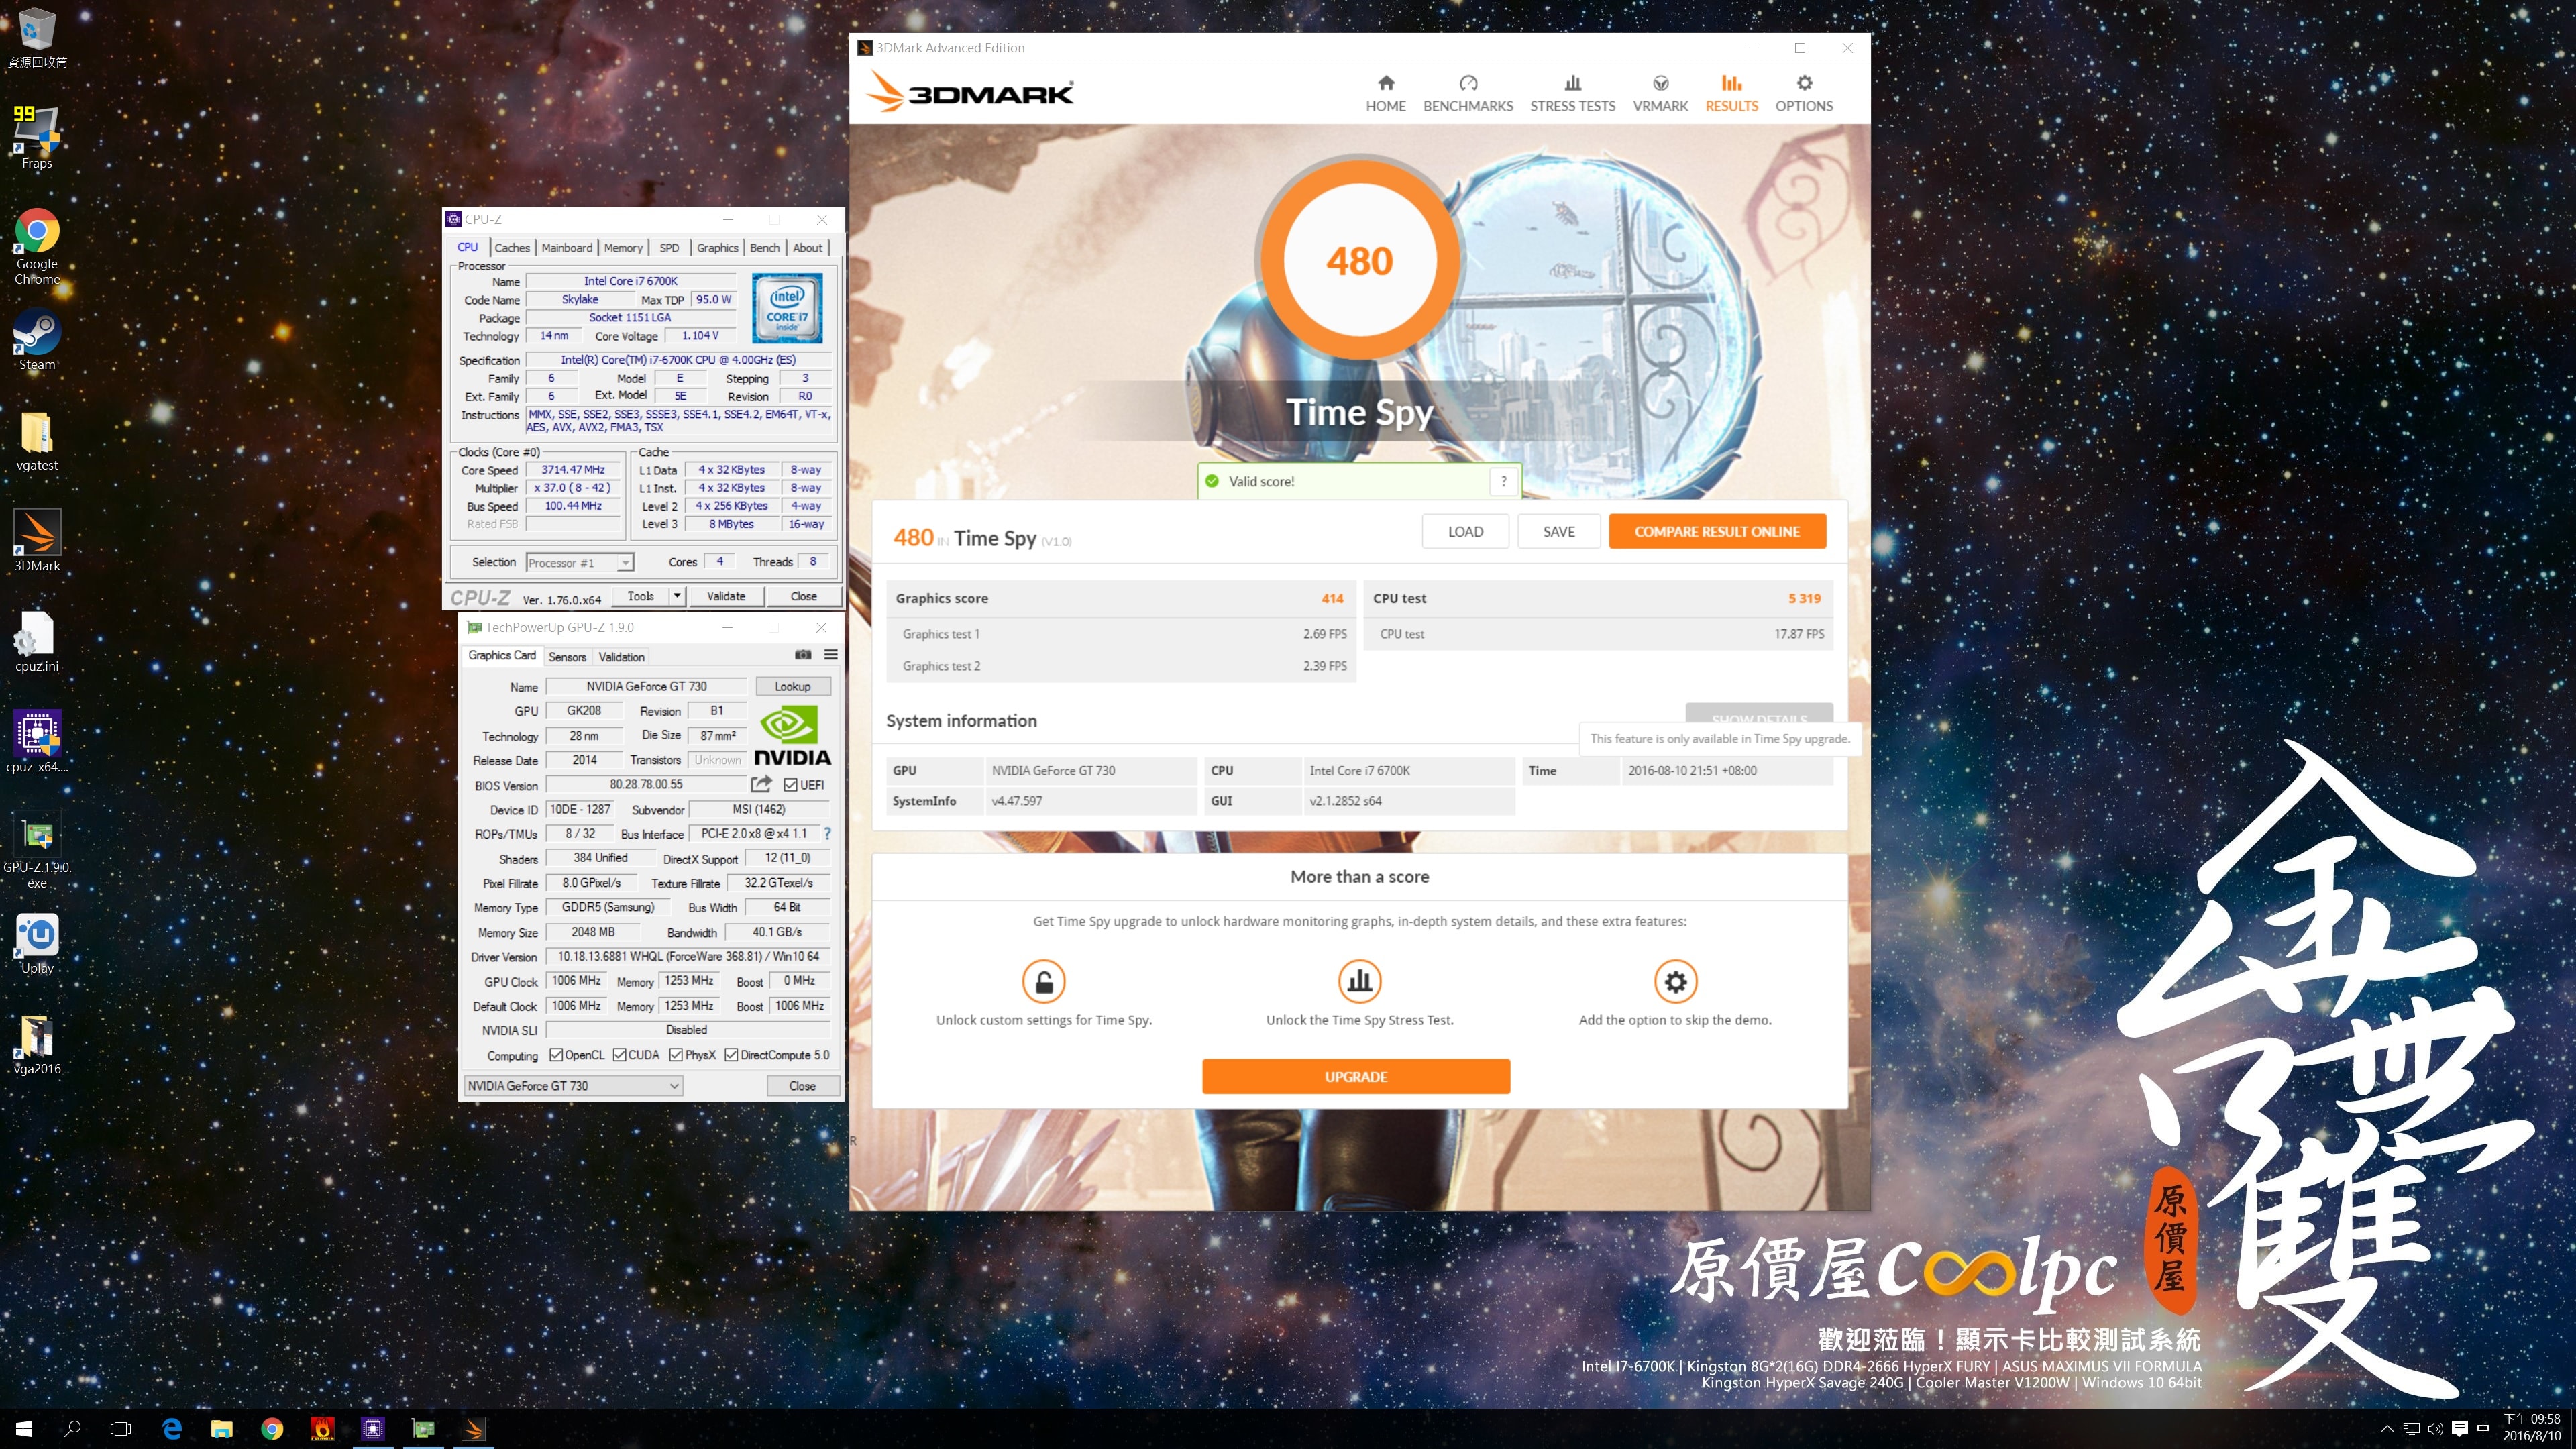This screenshot has height=1449, width=2576.
Task: Click the taskbar clock showing 09:58
Action: point(2531,1427)
